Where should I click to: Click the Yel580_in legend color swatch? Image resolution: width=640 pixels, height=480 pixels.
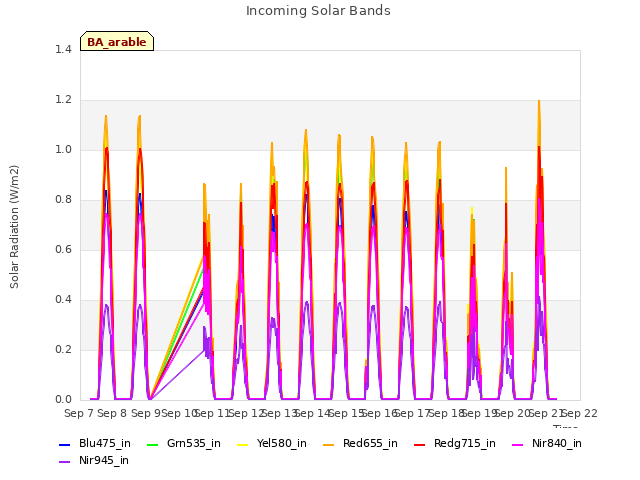(242, 444)
